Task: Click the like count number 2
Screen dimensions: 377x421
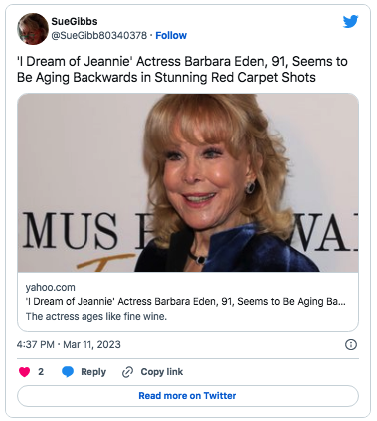Action: (x=41, y=372)
